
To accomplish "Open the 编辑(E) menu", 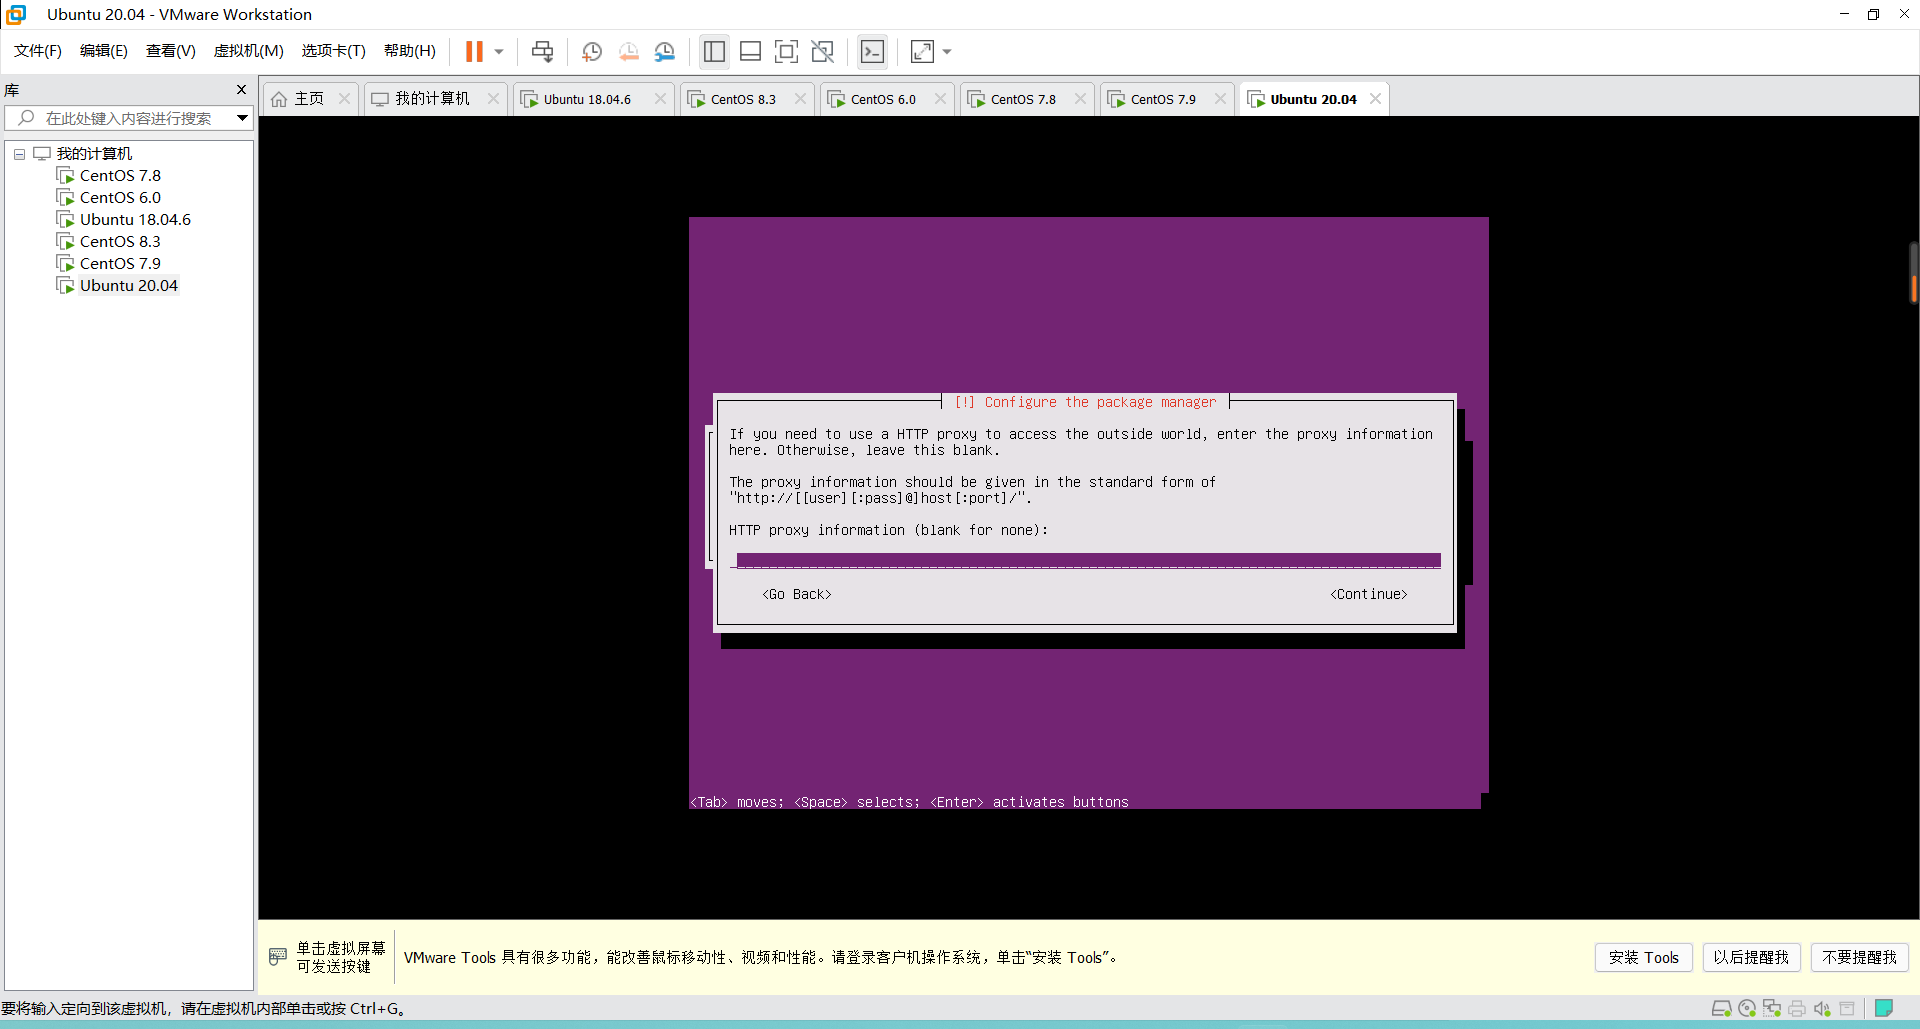I will (104, 51).
